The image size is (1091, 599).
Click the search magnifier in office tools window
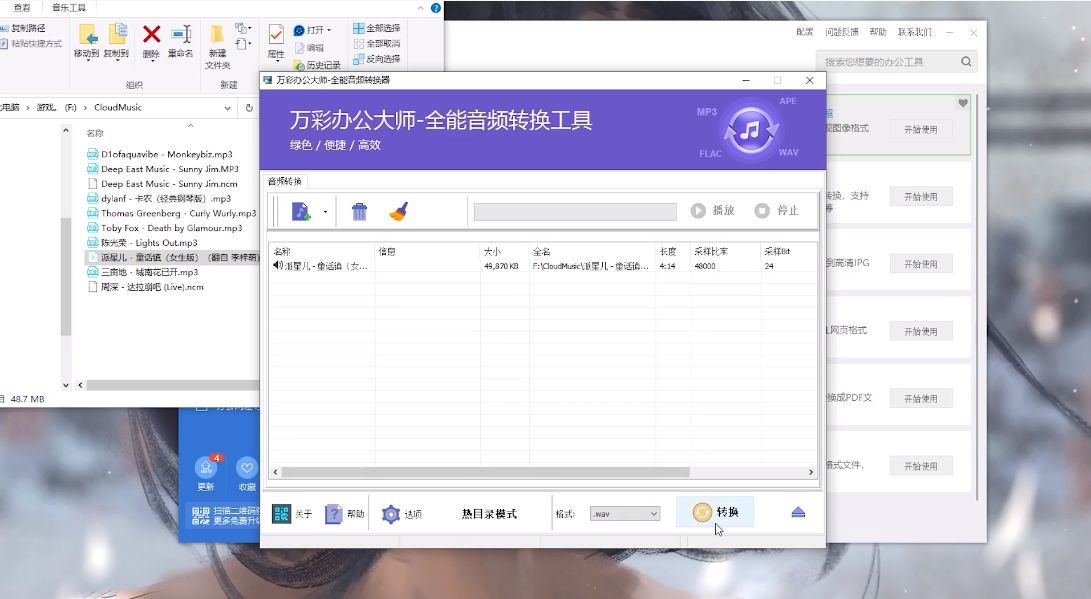[966, 61]
